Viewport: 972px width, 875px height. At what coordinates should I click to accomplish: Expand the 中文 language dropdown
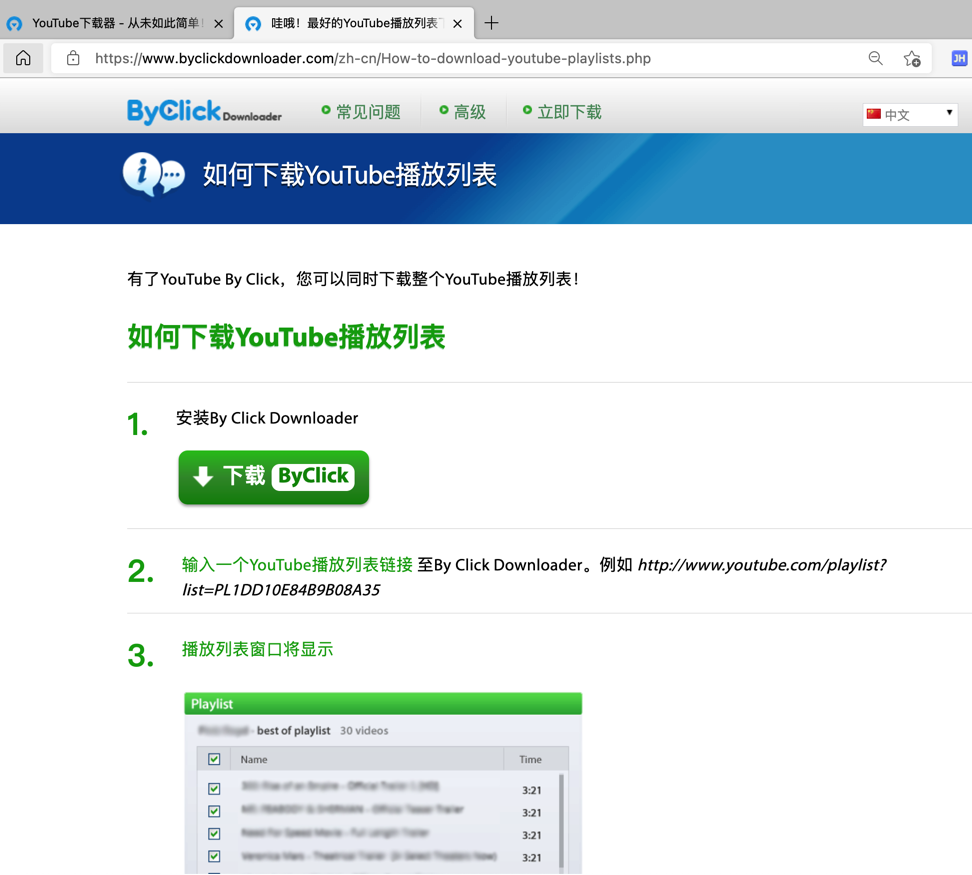pos(909,115)
